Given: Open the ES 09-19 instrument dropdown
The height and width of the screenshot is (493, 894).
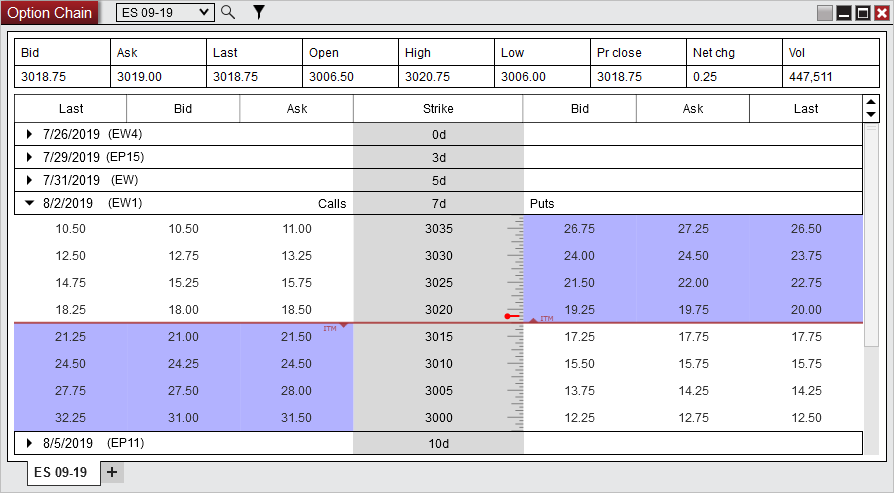Looking at the screenshot, I should [165, 12].
